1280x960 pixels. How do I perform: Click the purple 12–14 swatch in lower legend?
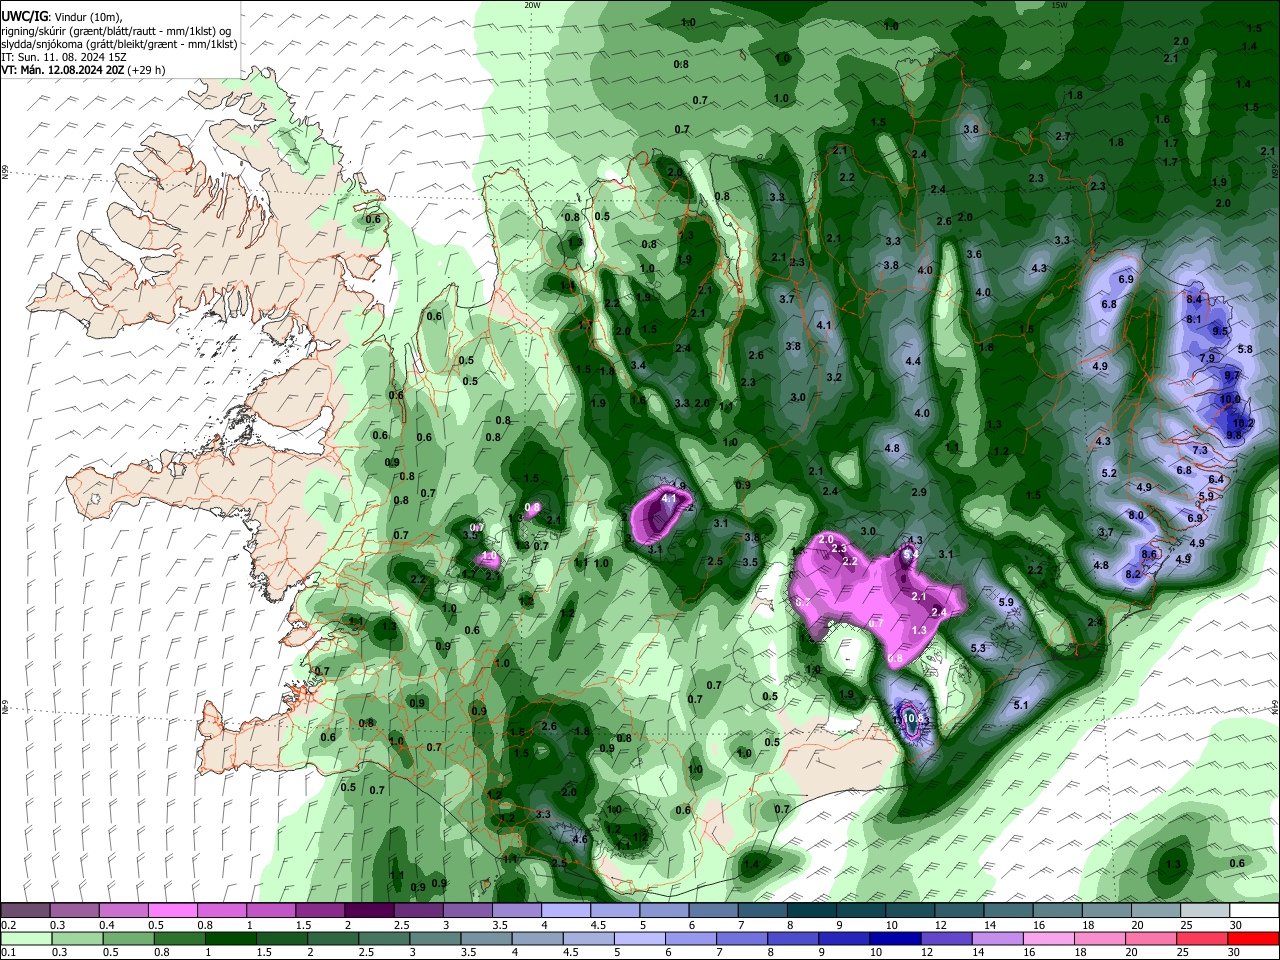click(948, 938)
